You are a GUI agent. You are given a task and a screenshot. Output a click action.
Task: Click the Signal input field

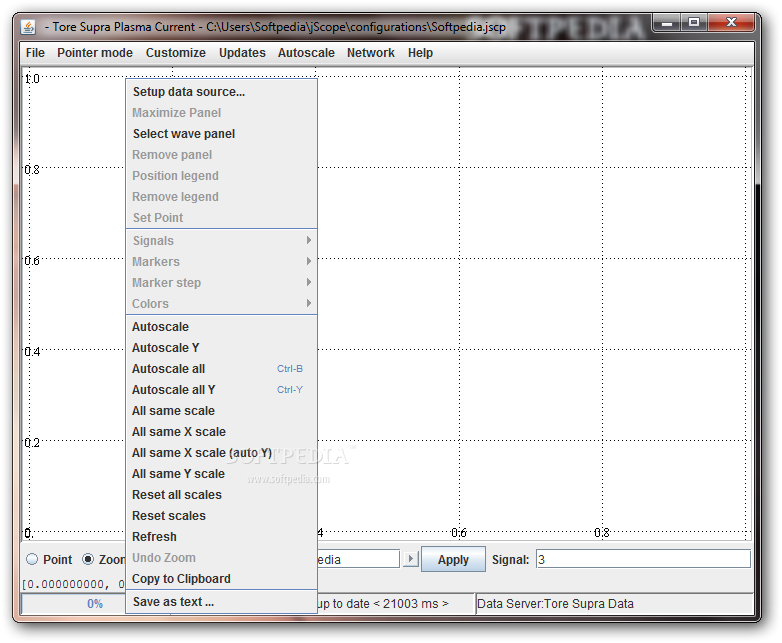(x=643, y=559)
